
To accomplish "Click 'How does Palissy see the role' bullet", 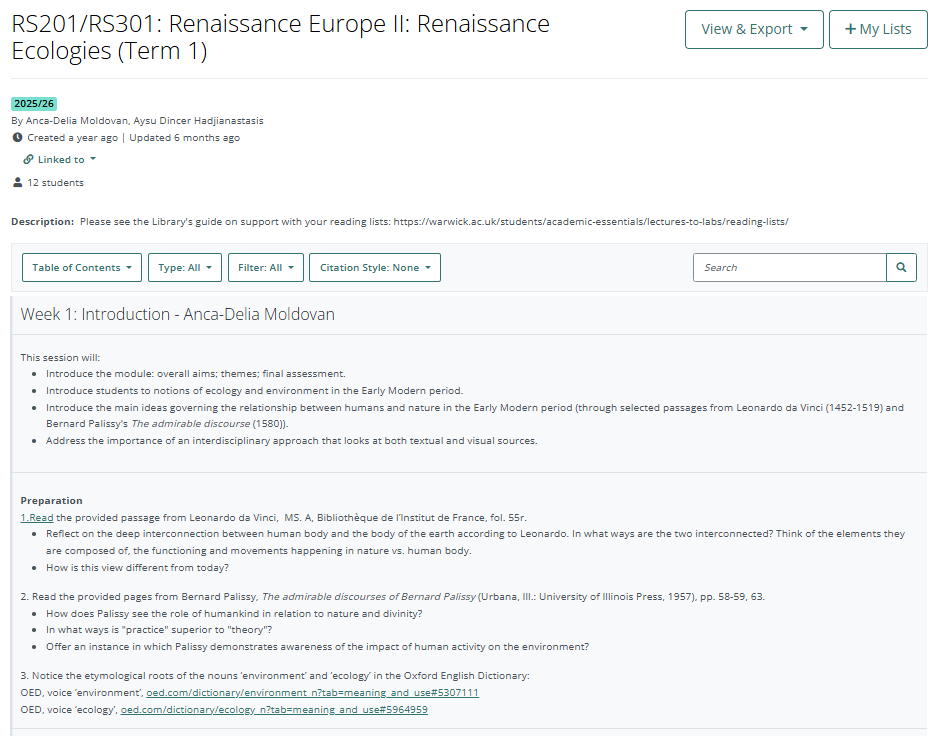I will pyautogui.click(x=234, y=613).
